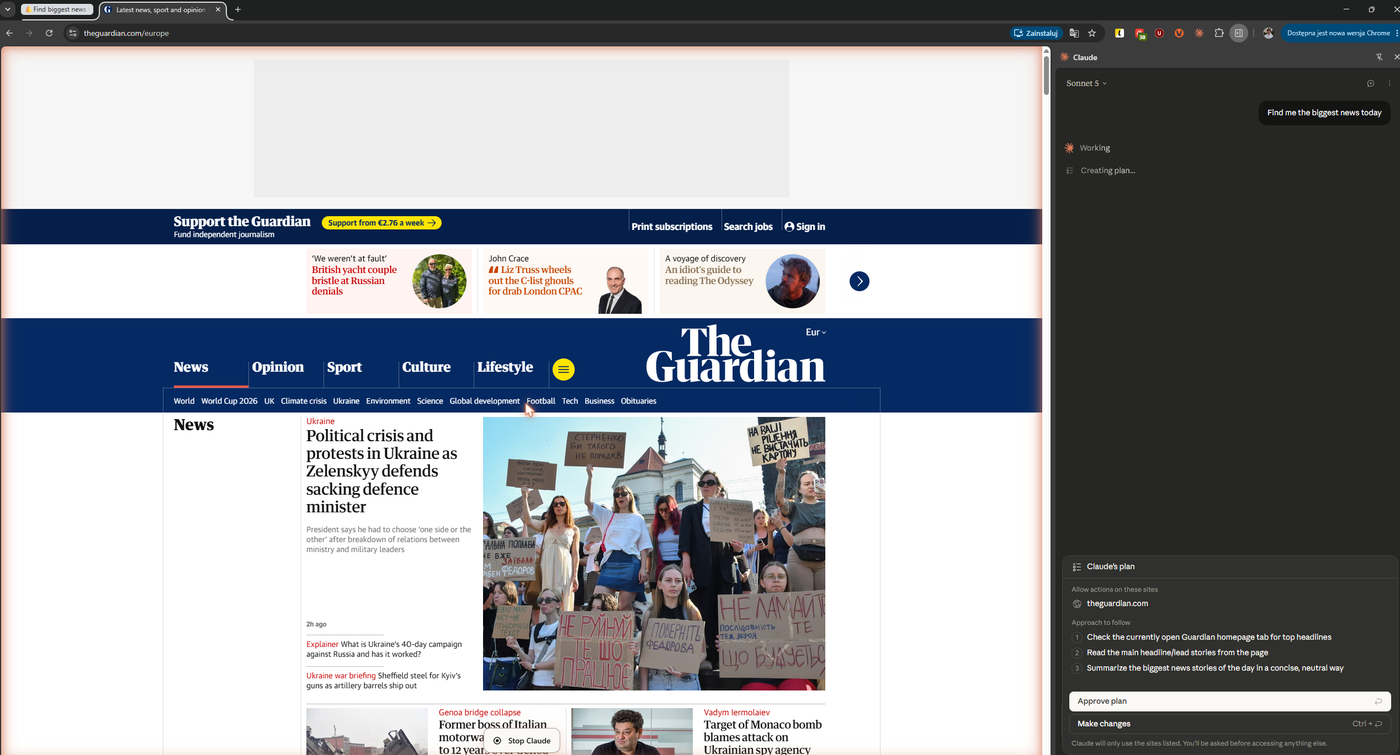Click the Make changes button
The image size is (1400, 755).
click(1230, 724)
